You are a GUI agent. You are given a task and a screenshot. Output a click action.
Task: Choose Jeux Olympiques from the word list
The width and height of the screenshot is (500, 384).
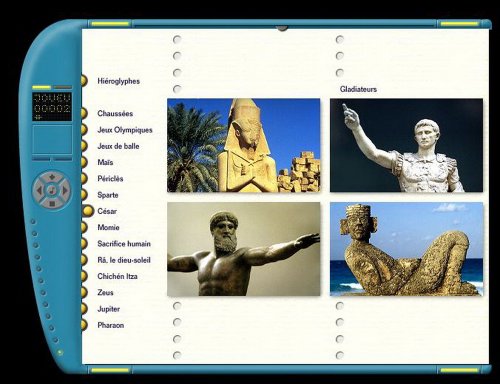125,130
